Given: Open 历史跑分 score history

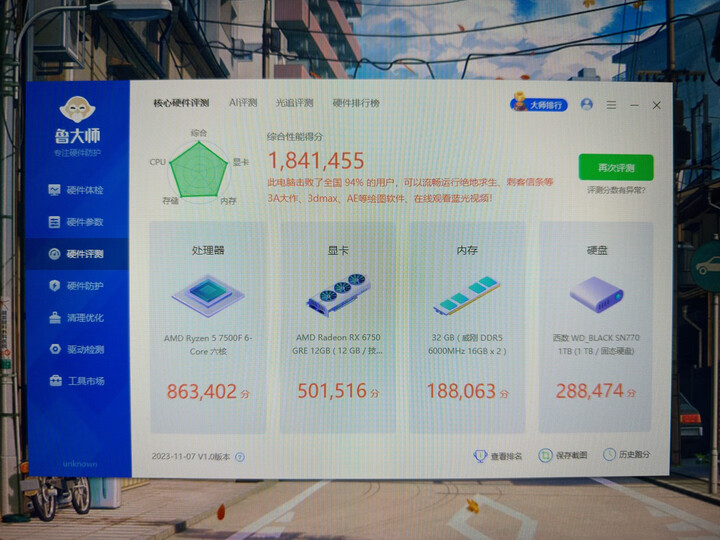Looking at the screenshot, I should [x=628, y=456].
